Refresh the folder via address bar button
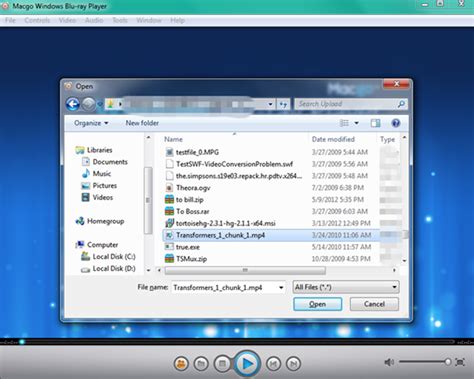474x379 pixels. [283, 104]
